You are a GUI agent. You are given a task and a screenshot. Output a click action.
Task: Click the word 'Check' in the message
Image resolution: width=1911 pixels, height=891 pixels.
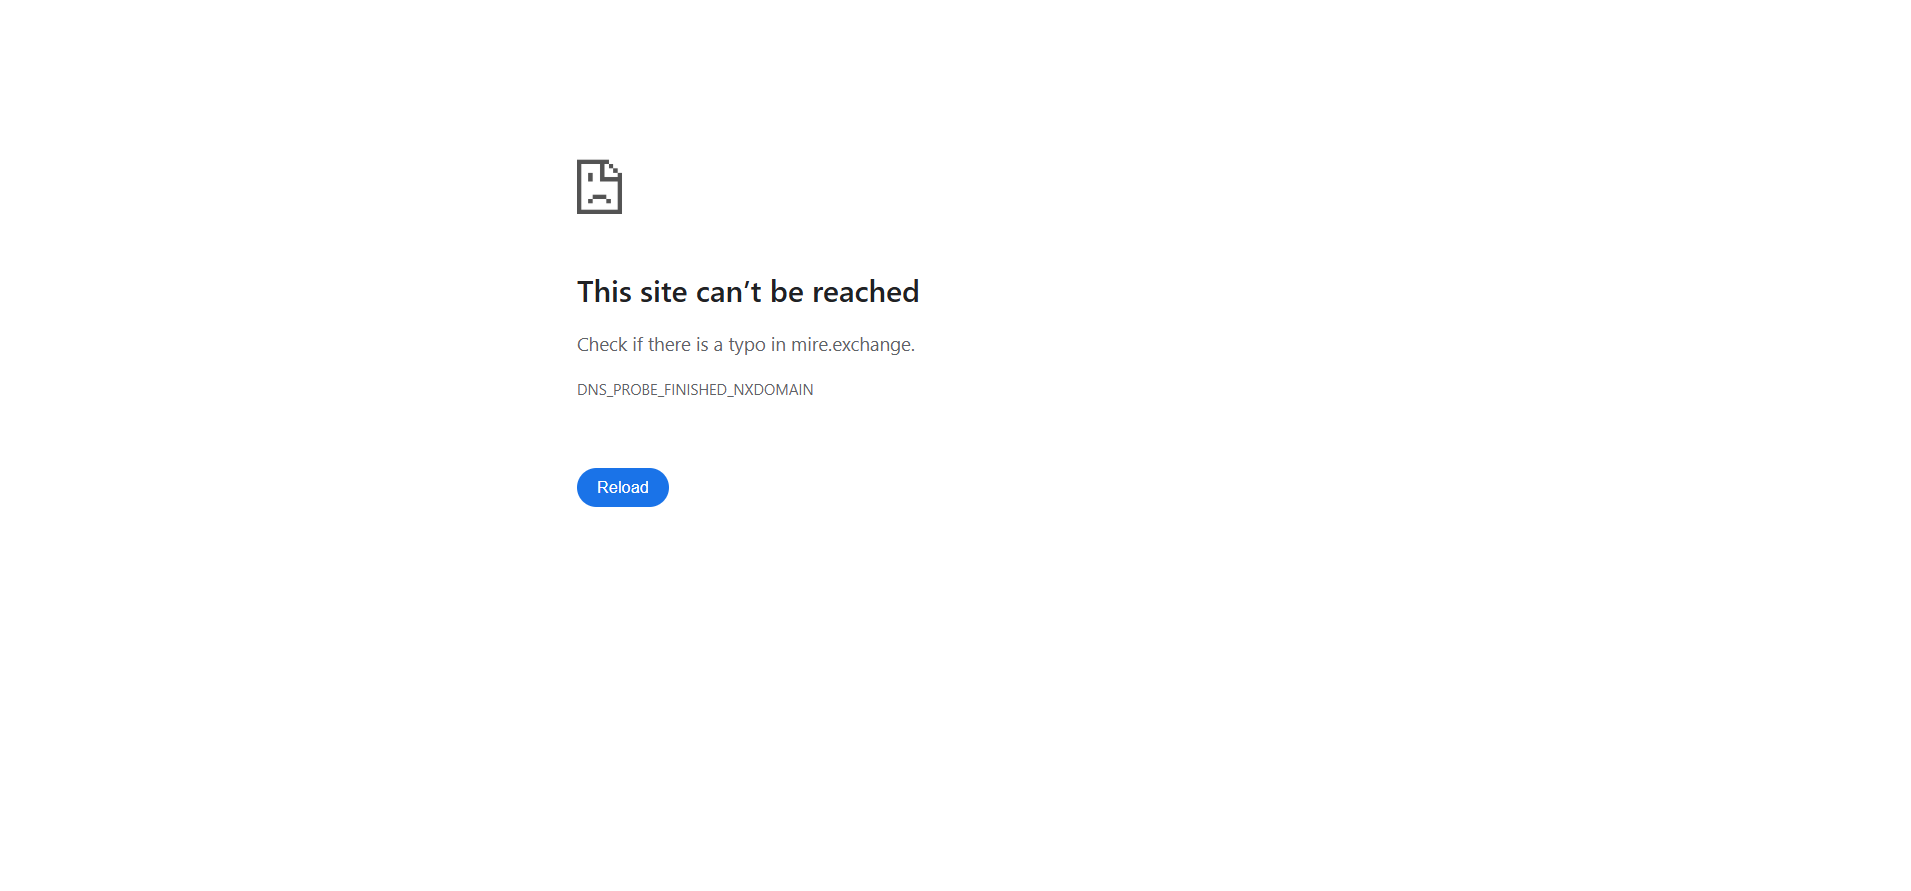(602, 345)
